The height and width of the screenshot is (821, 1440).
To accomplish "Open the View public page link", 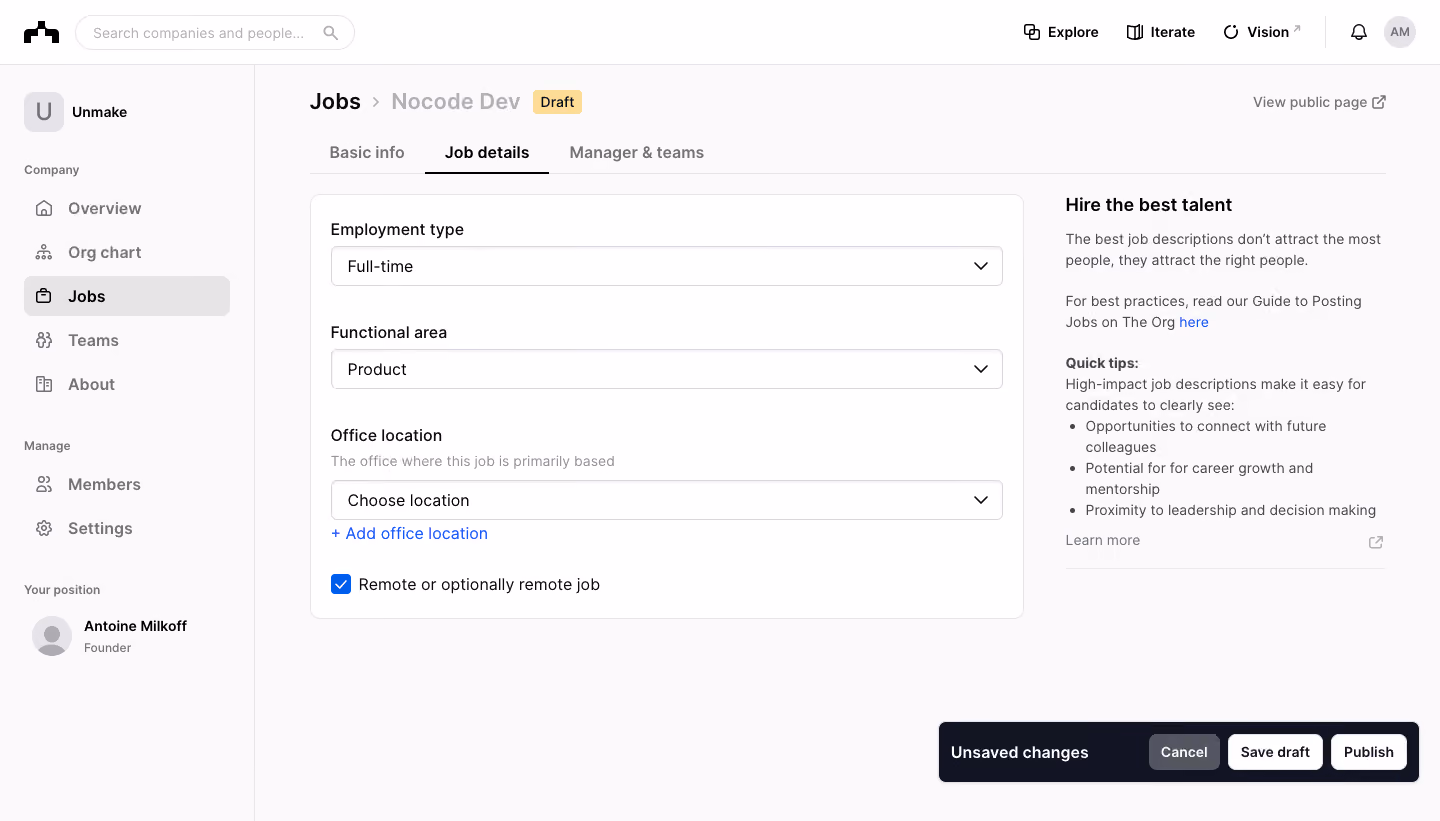I will [1319, 102].
